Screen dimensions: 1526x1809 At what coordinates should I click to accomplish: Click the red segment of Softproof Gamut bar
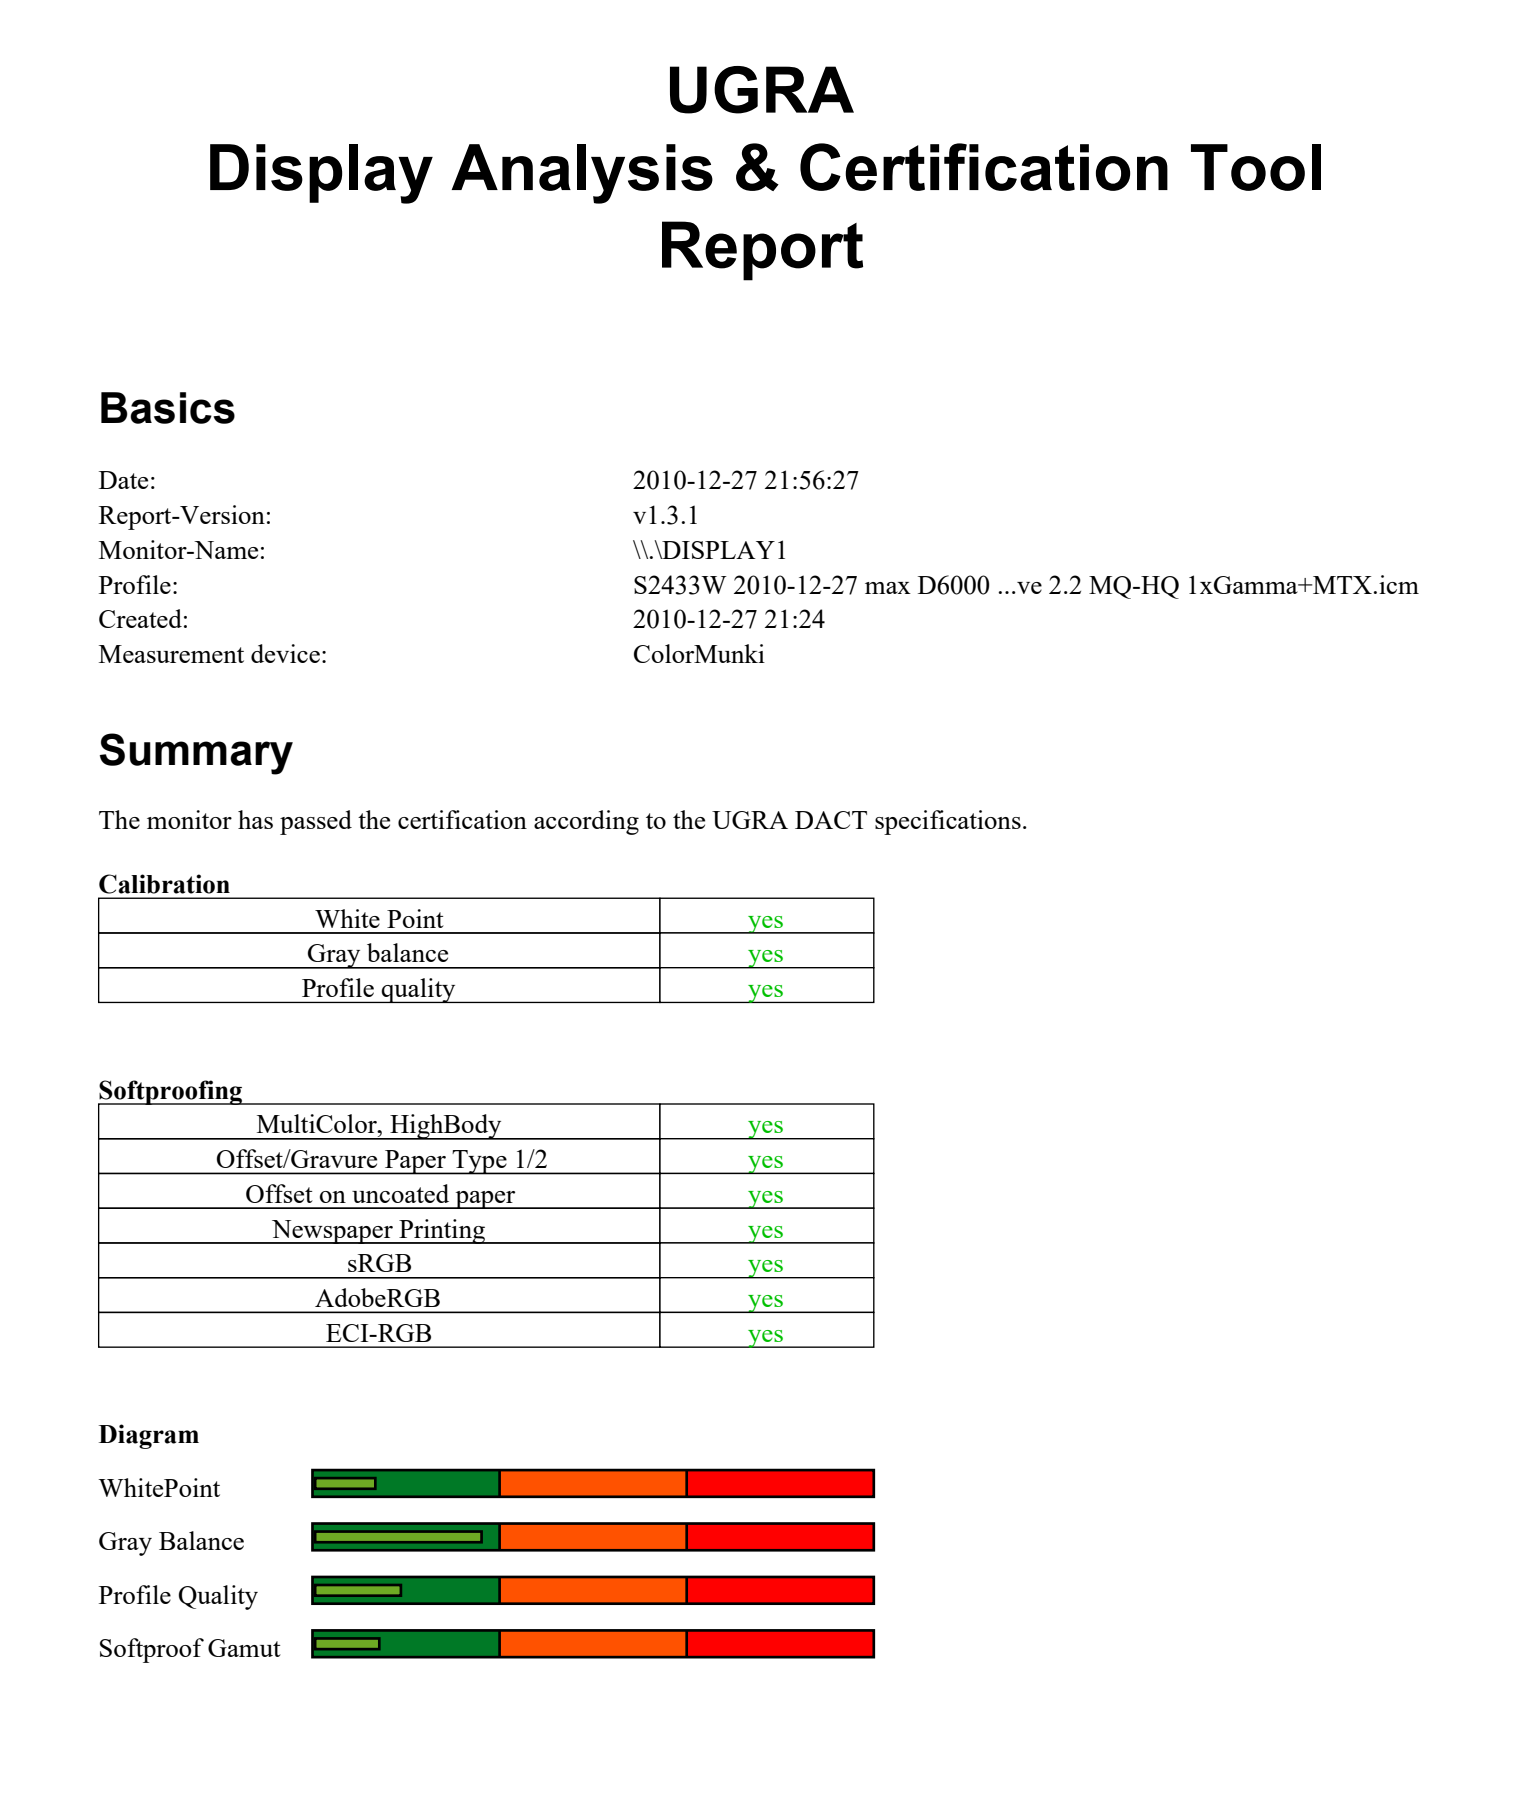[x=780, y=1643]
